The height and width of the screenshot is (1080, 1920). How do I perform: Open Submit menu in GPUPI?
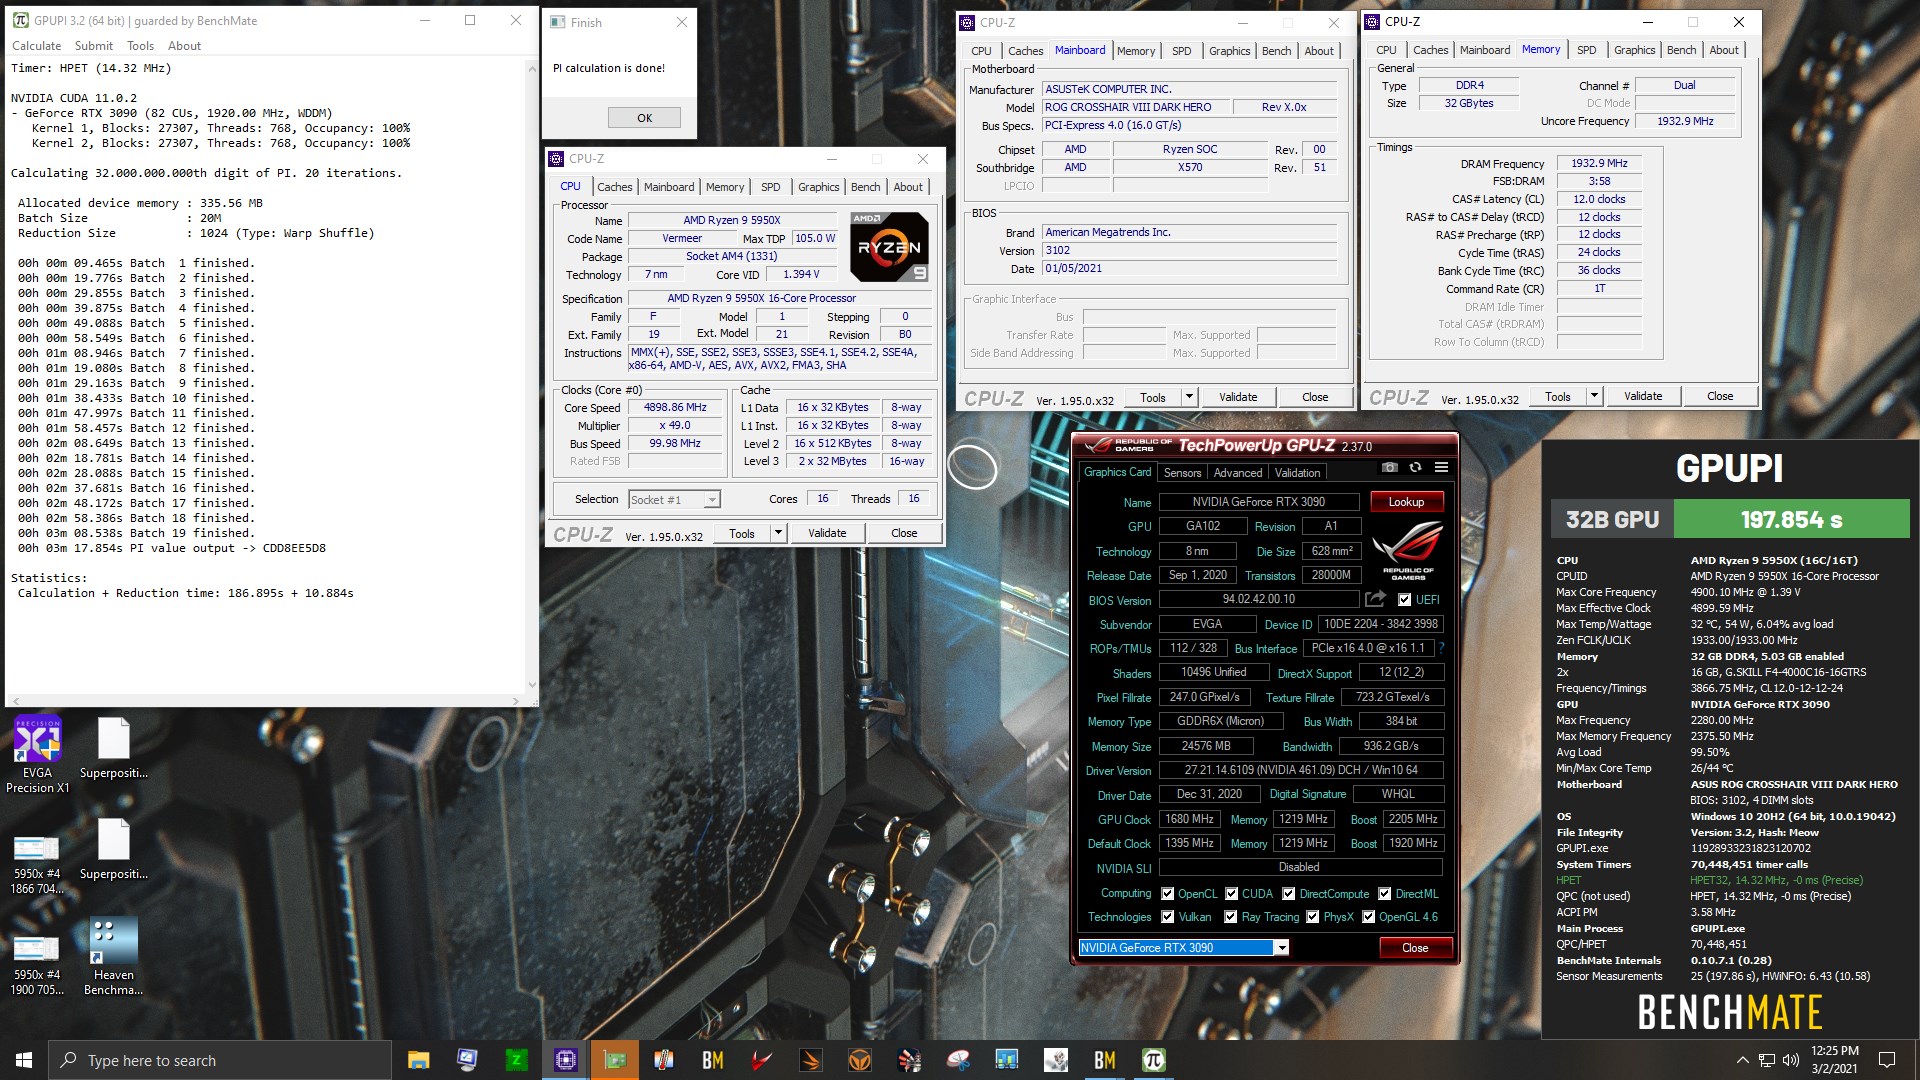coord(94,46)
